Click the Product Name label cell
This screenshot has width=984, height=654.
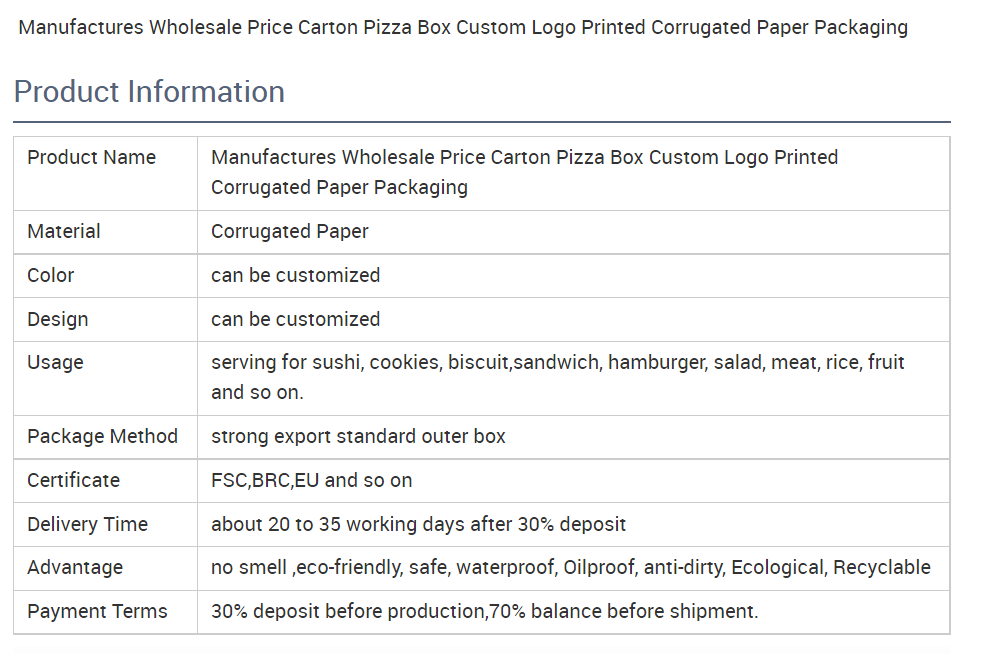(x=92, y=158)
